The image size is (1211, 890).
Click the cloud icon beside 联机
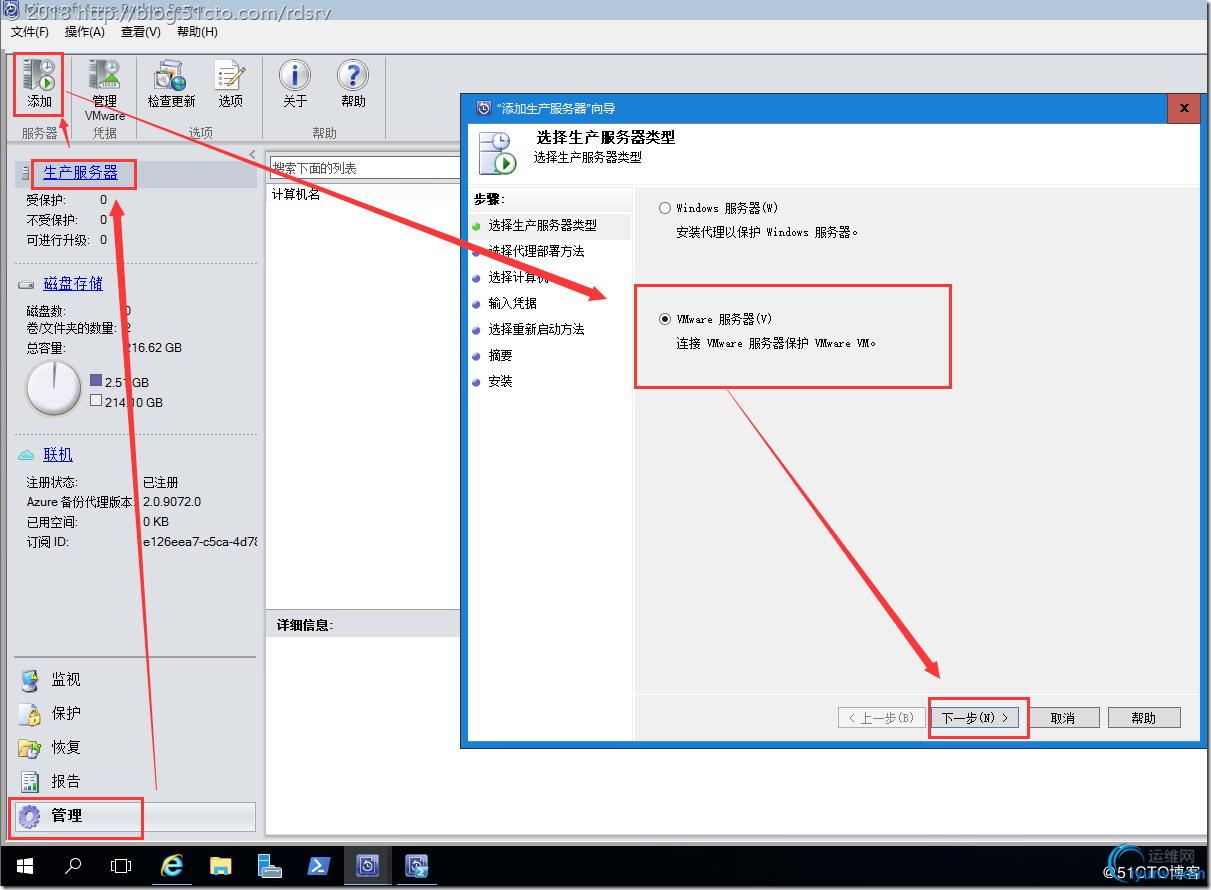pos(27,456)
